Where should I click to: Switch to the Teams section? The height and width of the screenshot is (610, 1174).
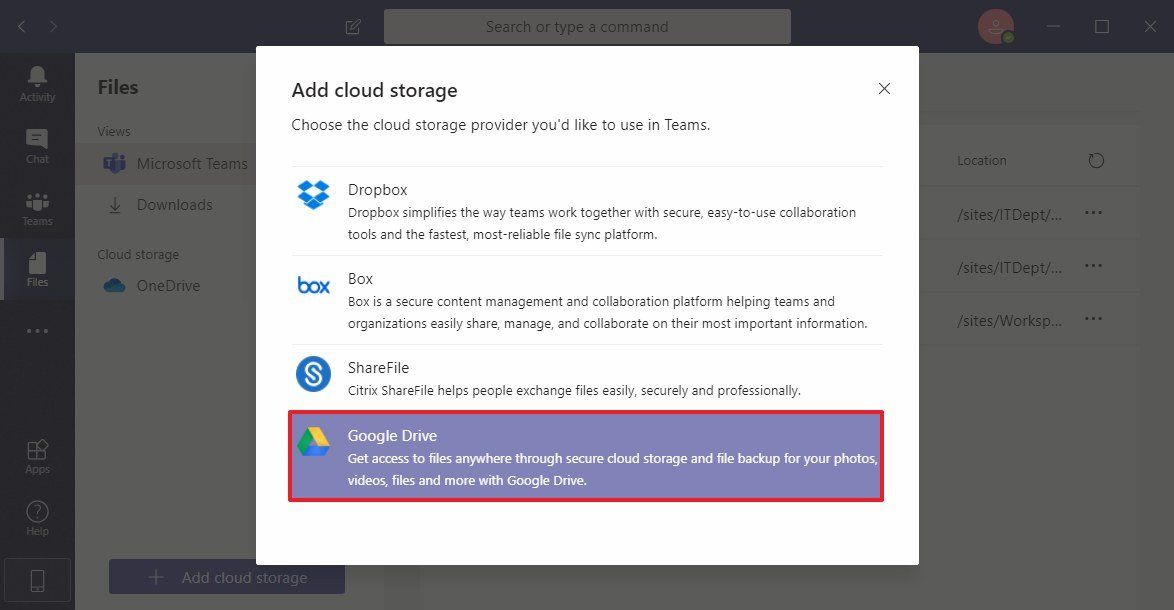pos(37,207)
